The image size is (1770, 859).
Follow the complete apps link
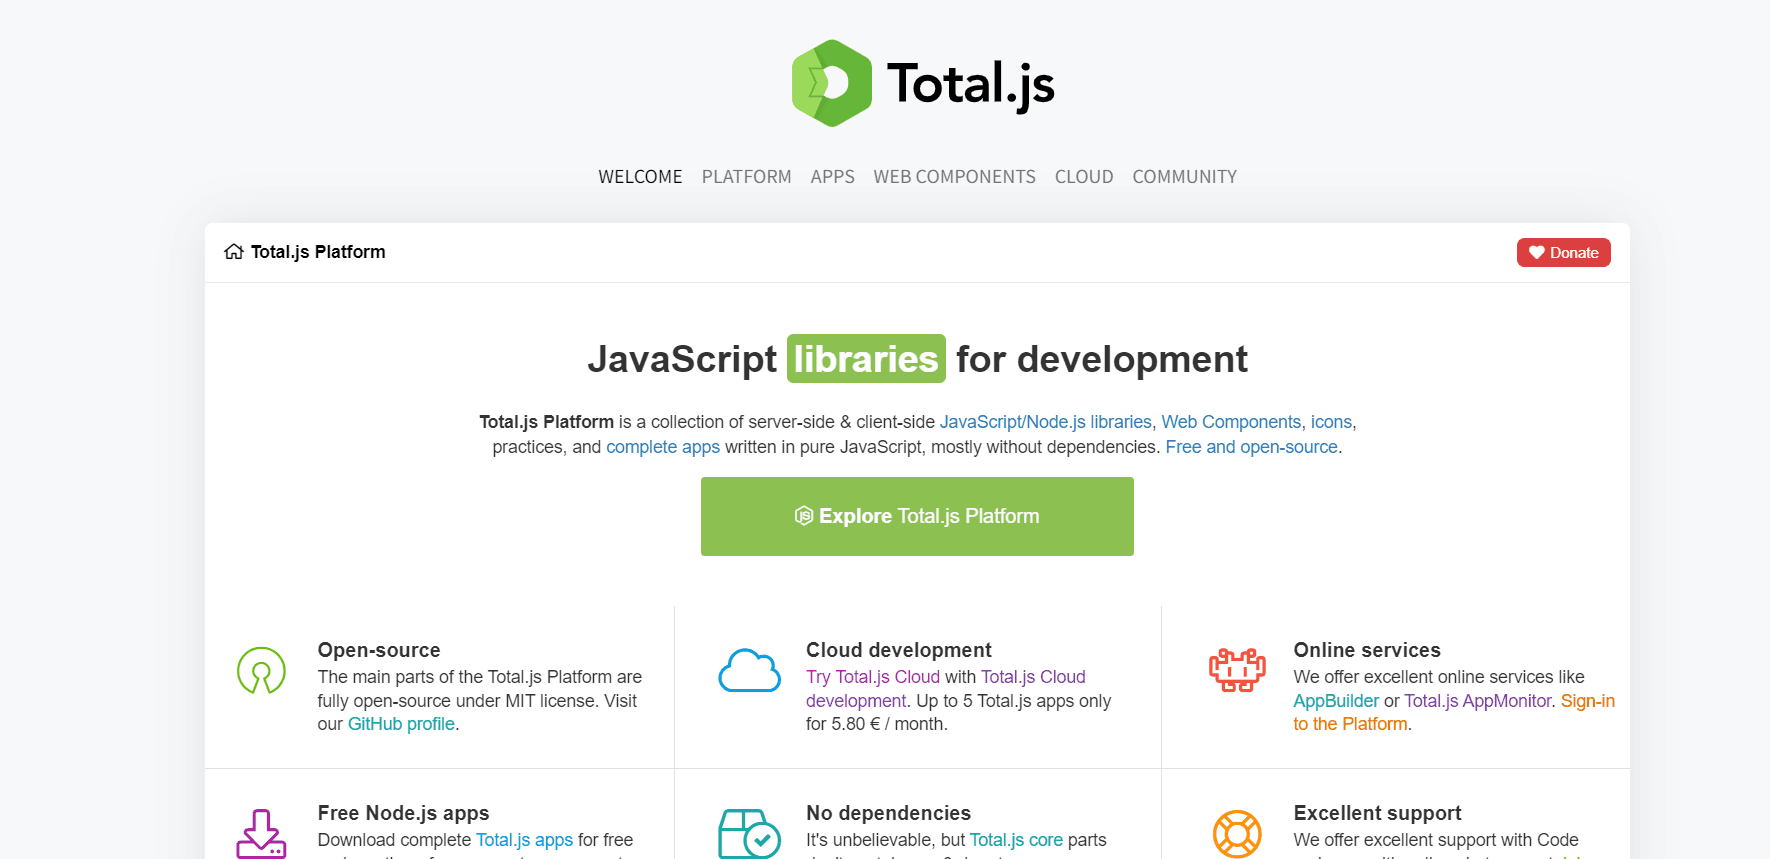click(x=663, y=447)
